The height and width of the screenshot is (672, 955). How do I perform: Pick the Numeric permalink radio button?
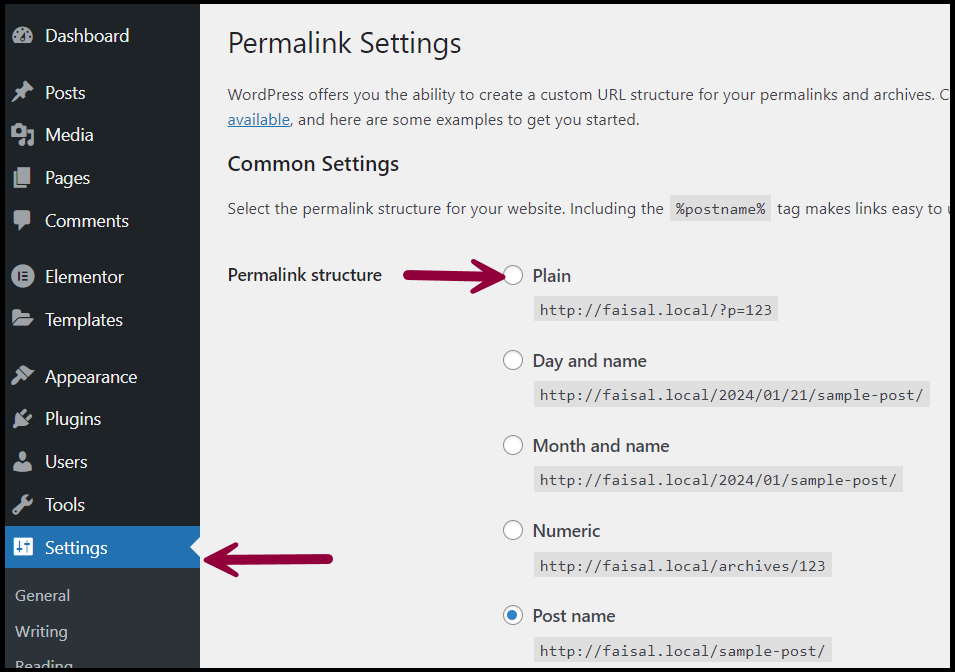[x=513, y=531]
